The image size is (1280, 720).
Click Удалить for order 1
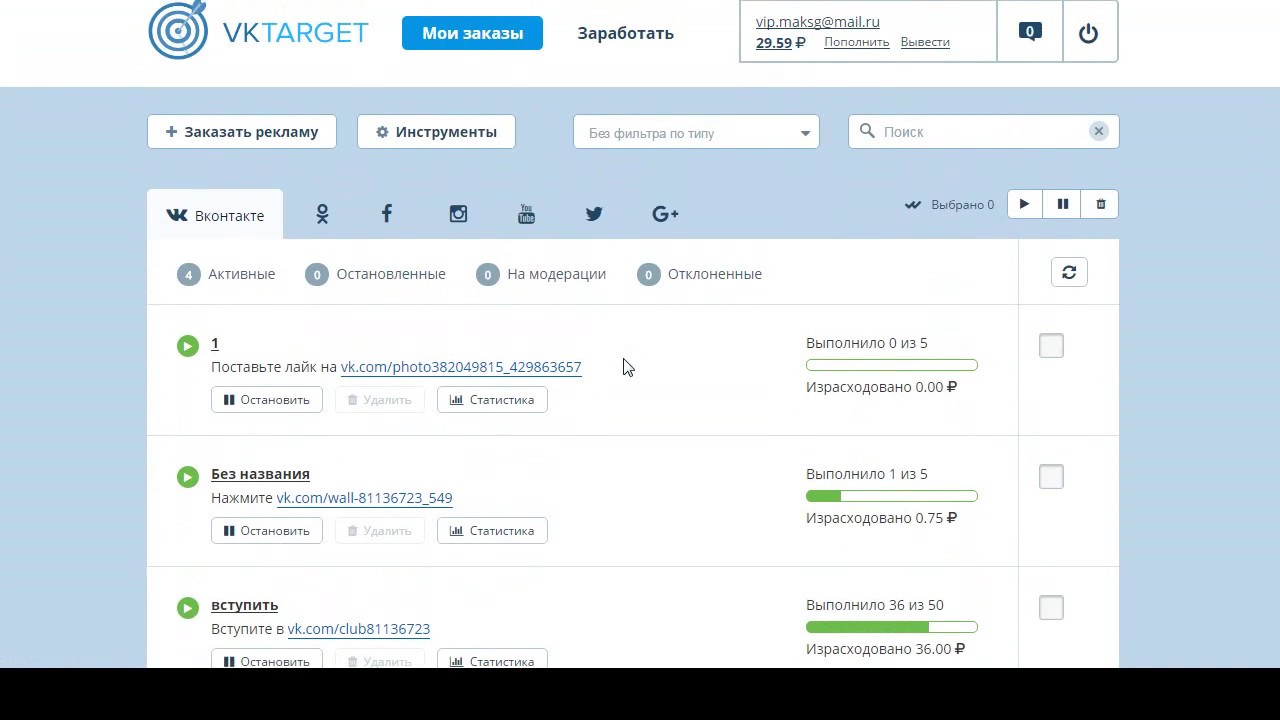coord(380,400)
